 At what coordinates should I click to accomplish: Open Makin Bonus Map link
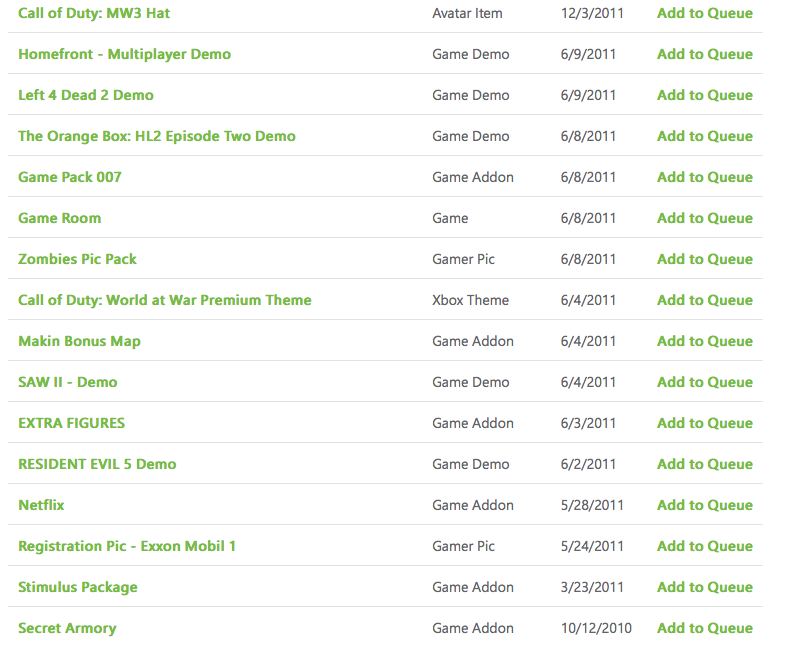point(79,341)
